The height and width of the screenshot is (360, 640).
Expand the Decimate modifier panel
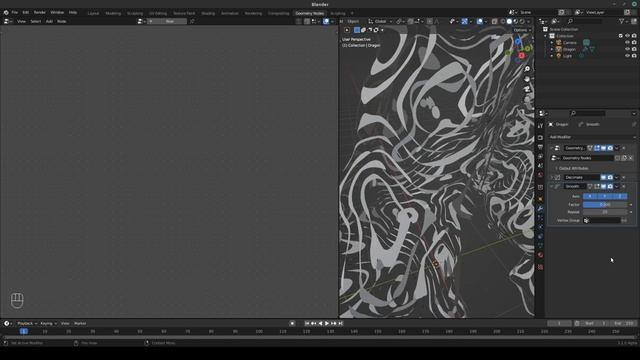point(552,177)
